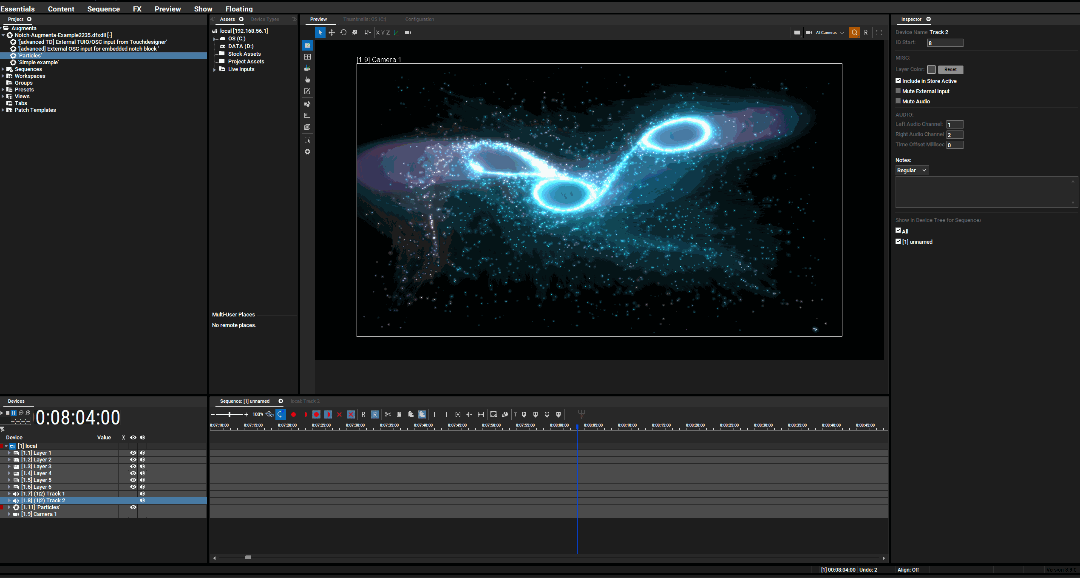Click the orange magnifier icon in preview
This screenshot has height=578, width=1080.
click(854, 32)
